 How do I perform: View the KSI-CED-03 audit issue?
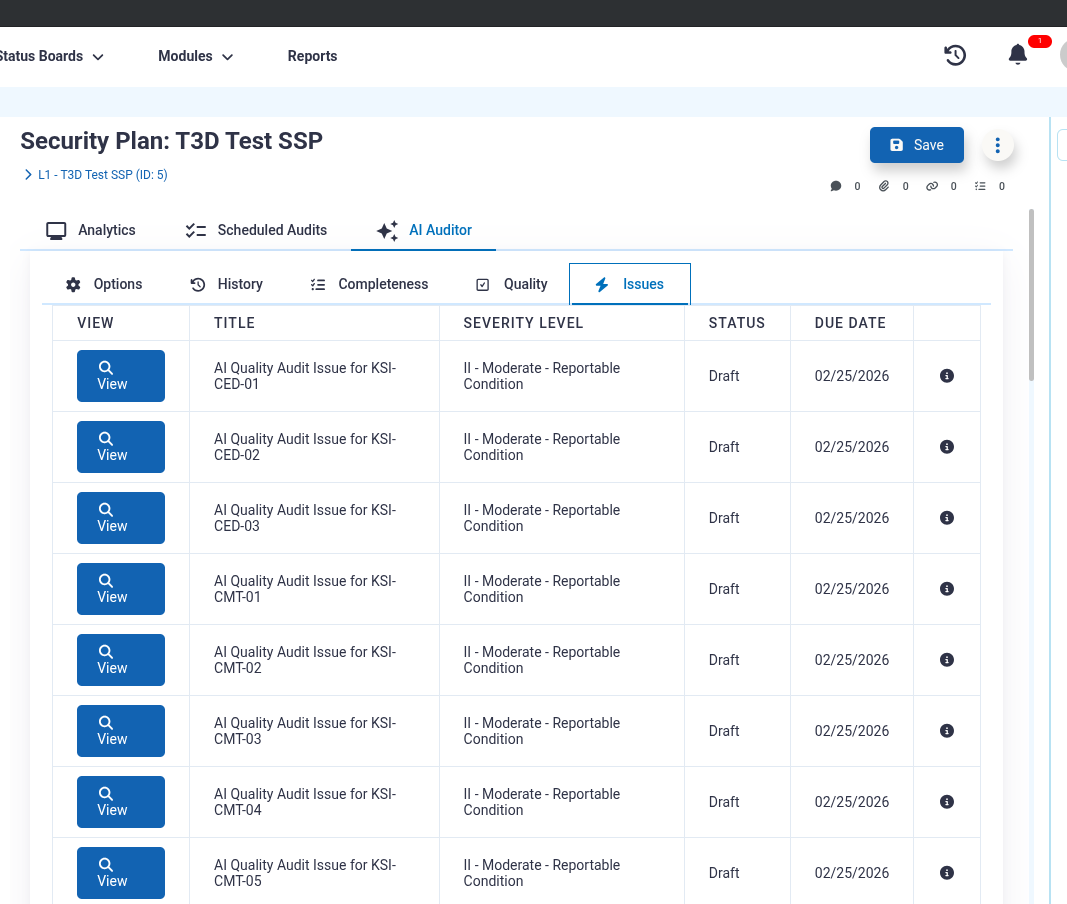[121, 517]
